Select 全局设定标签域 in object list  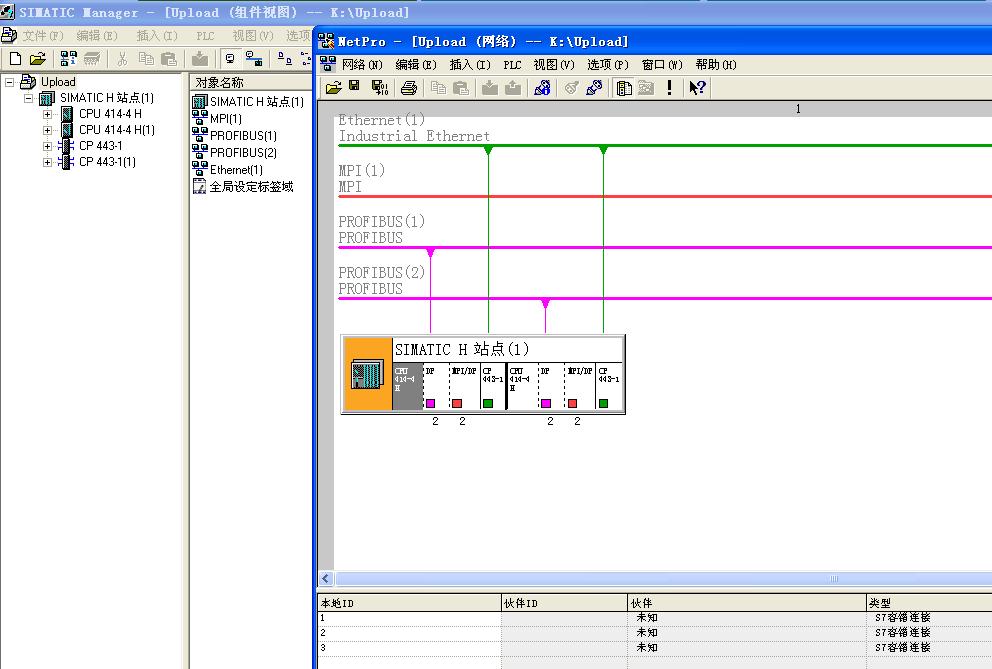251,187
